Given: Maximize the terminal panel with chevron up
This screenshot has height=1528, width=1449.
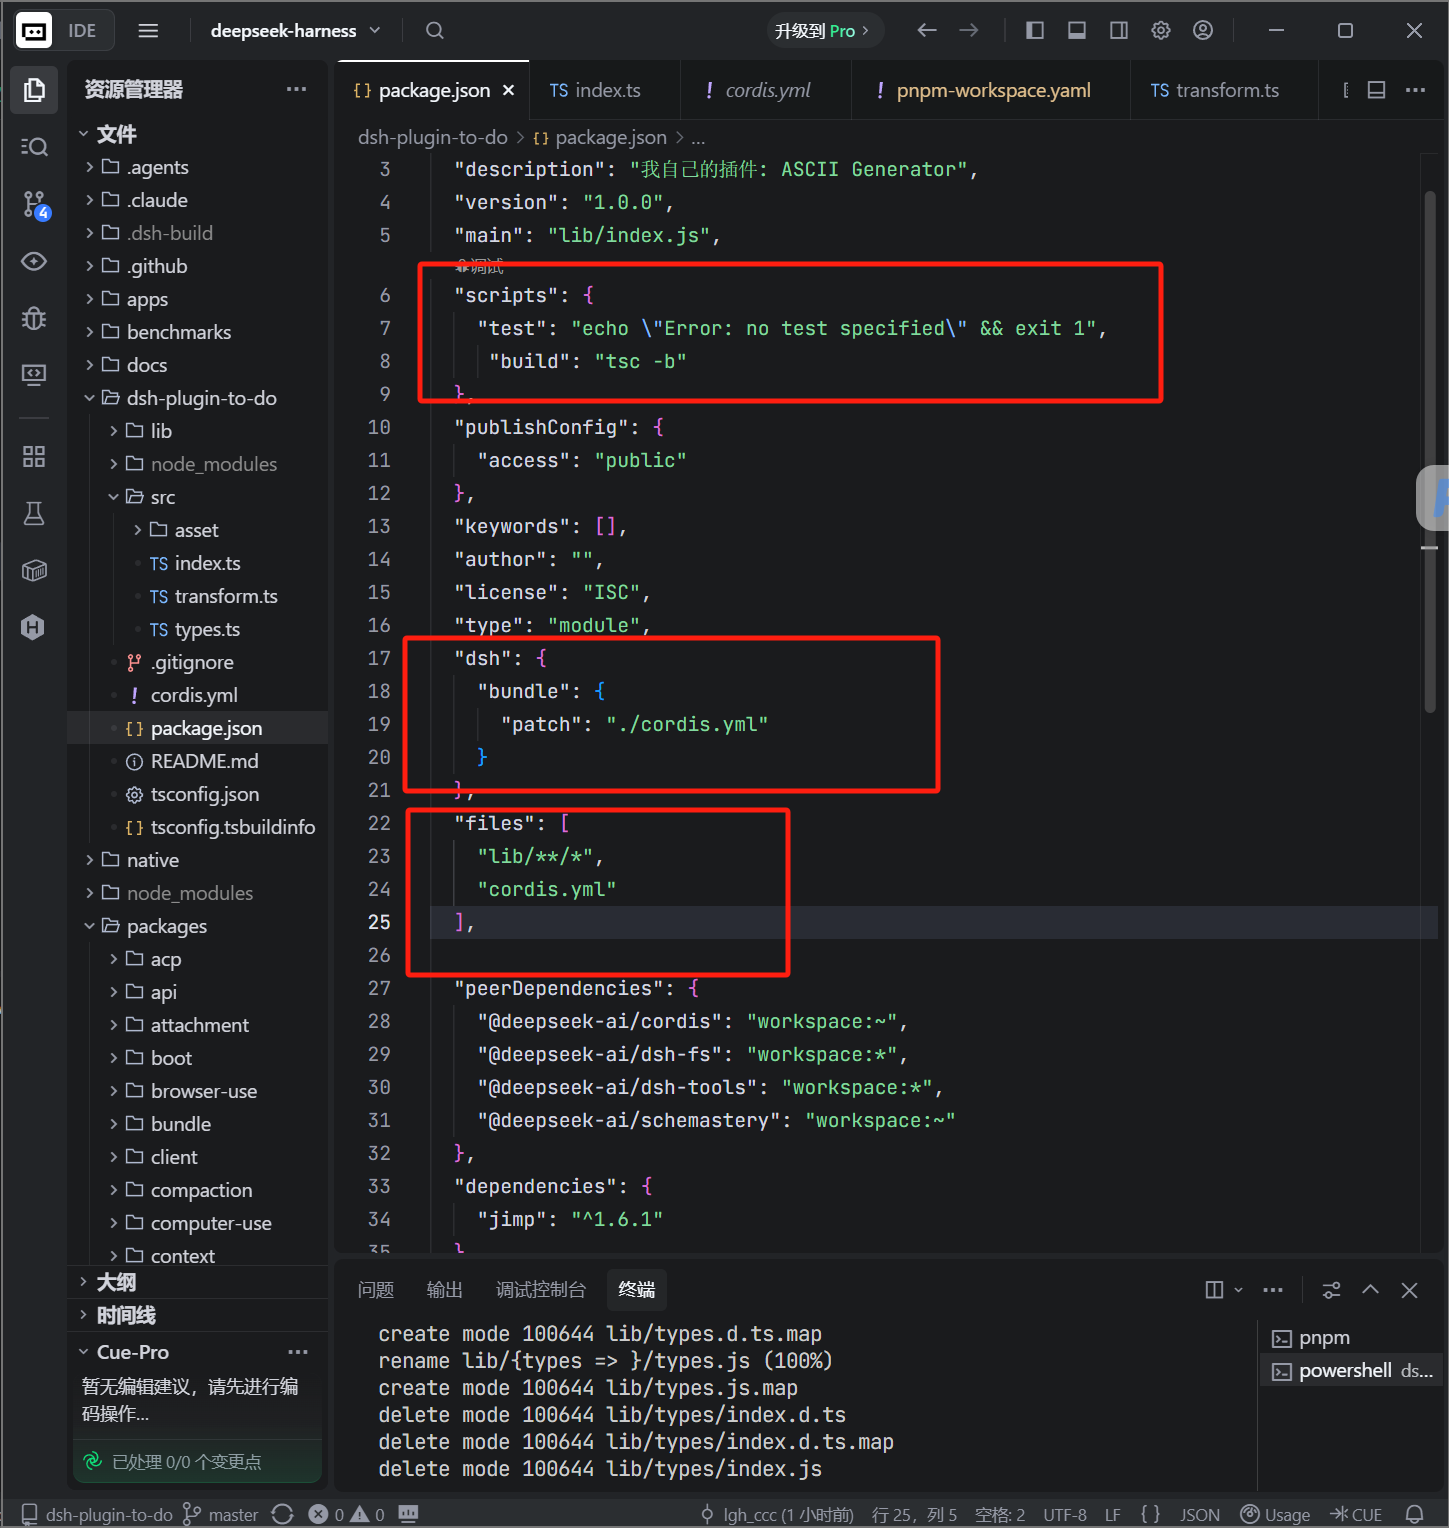Looking at the screenshot, I should 1370,1290.
